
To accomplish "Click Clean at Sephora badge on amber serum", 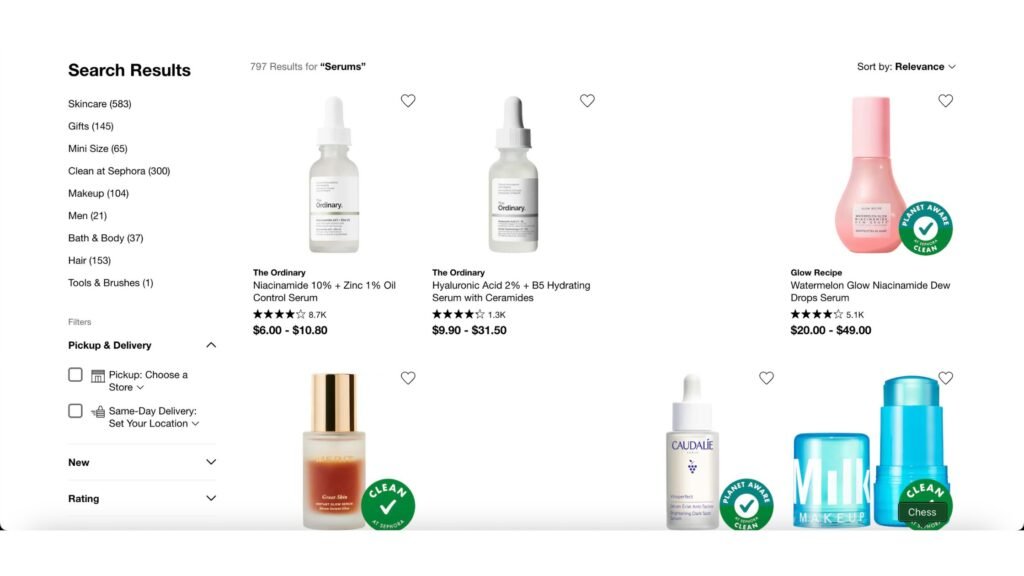I will (388, 505).
